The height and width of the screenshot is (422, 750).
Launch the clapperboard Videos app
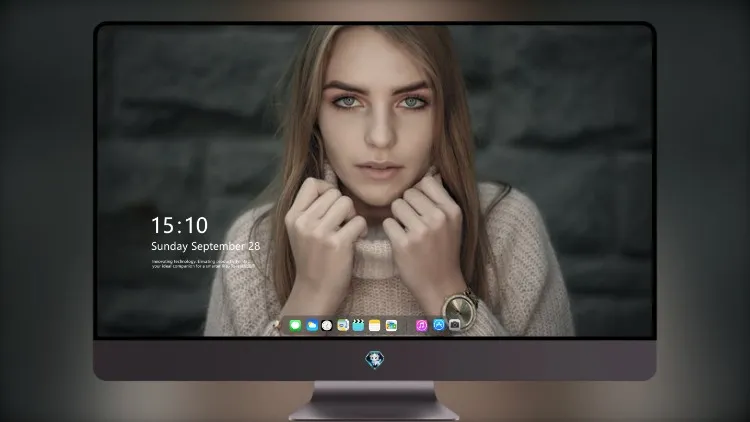click(358, 326)
